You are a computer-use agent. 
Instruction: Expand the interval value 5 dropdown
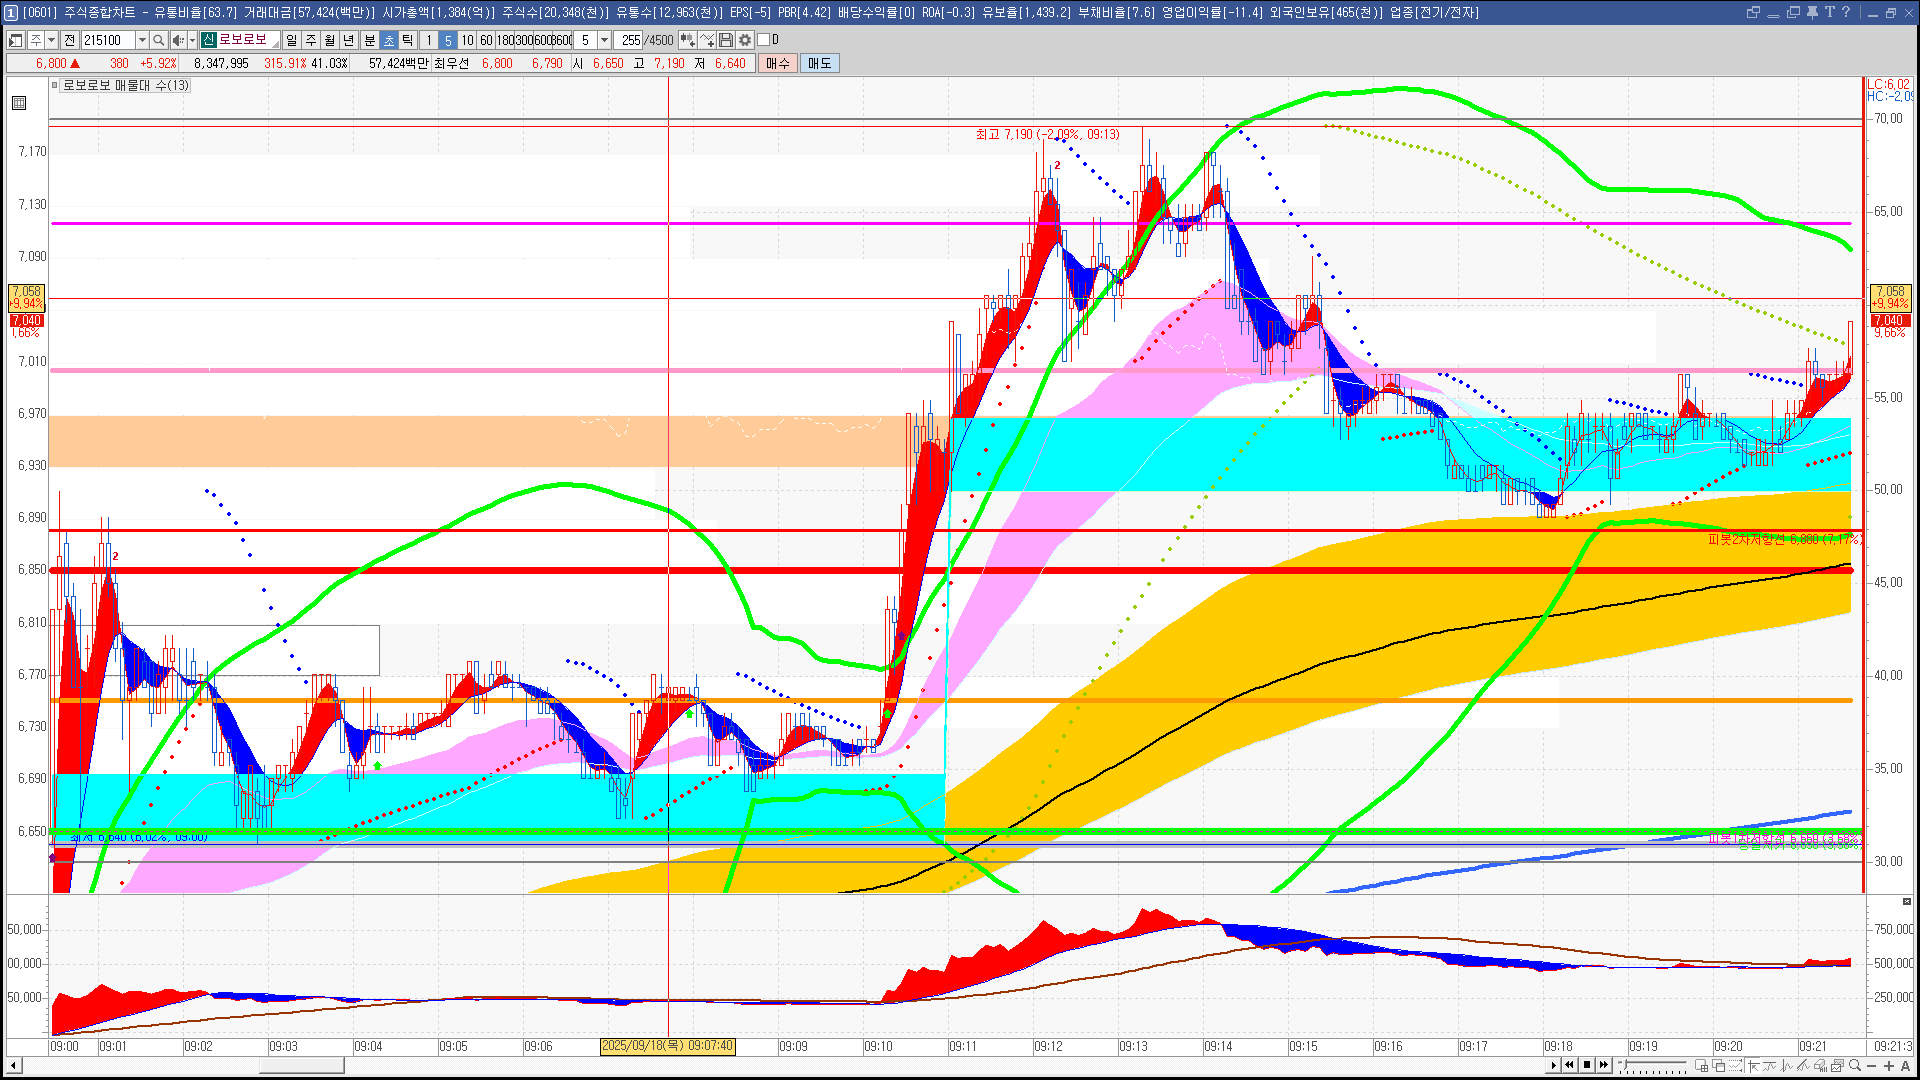604,40
